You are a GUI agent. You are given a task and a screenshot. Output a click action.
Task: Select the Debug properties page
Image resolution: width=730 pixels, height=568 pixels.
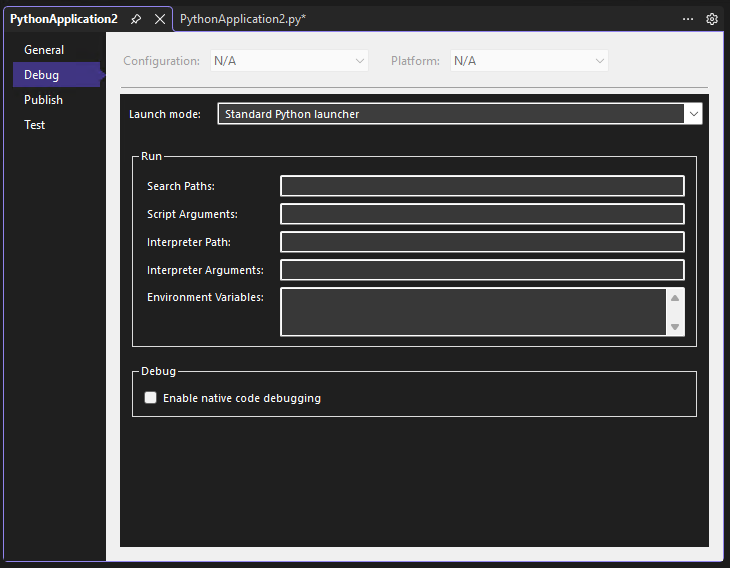pyautogui.click(x=56, y=74)
